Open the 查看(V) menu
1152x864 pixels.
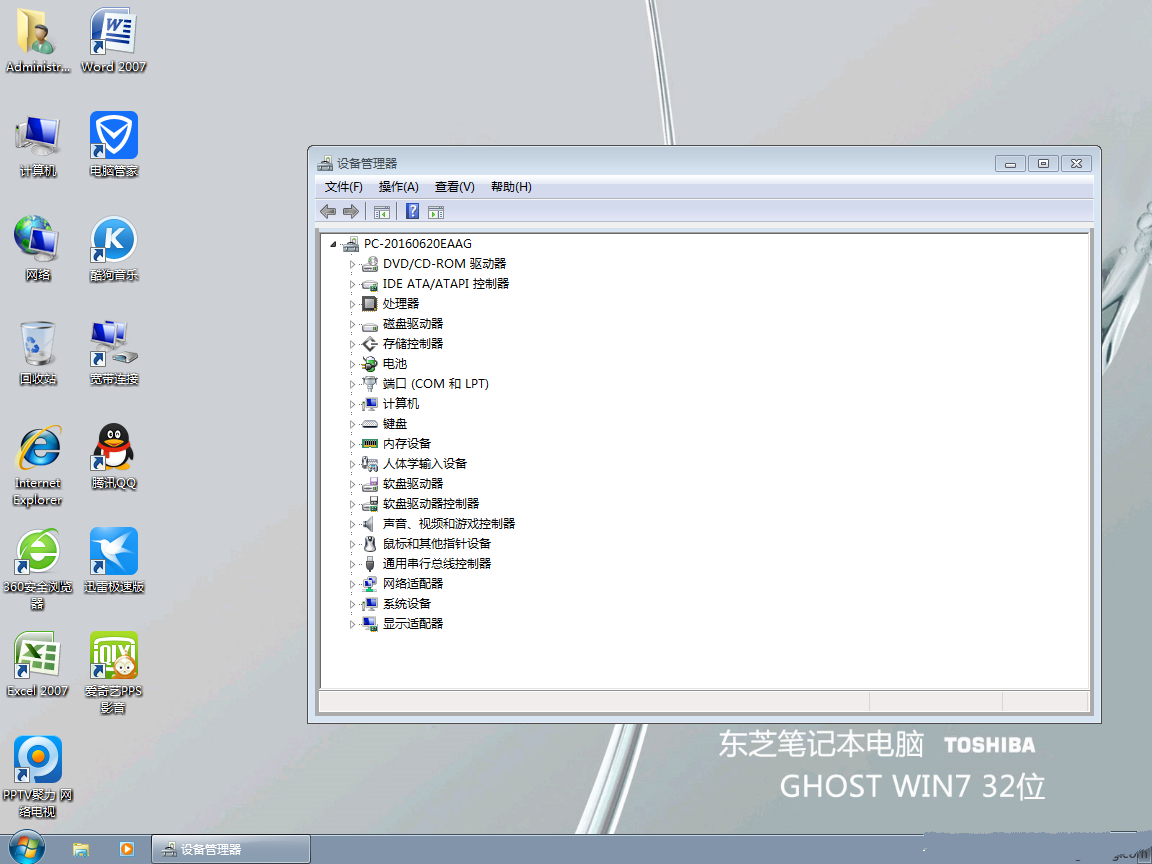point(454,187)
